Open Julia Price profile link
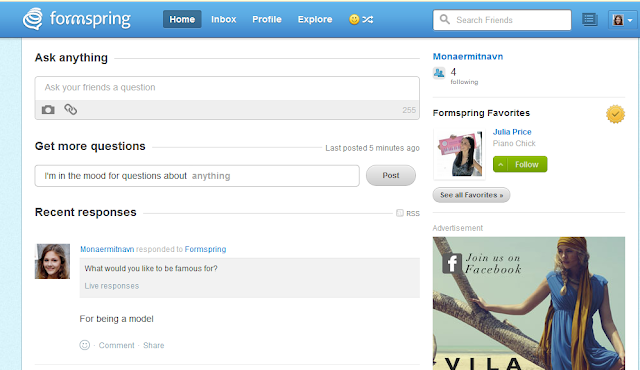 click(x=512, y=132)
